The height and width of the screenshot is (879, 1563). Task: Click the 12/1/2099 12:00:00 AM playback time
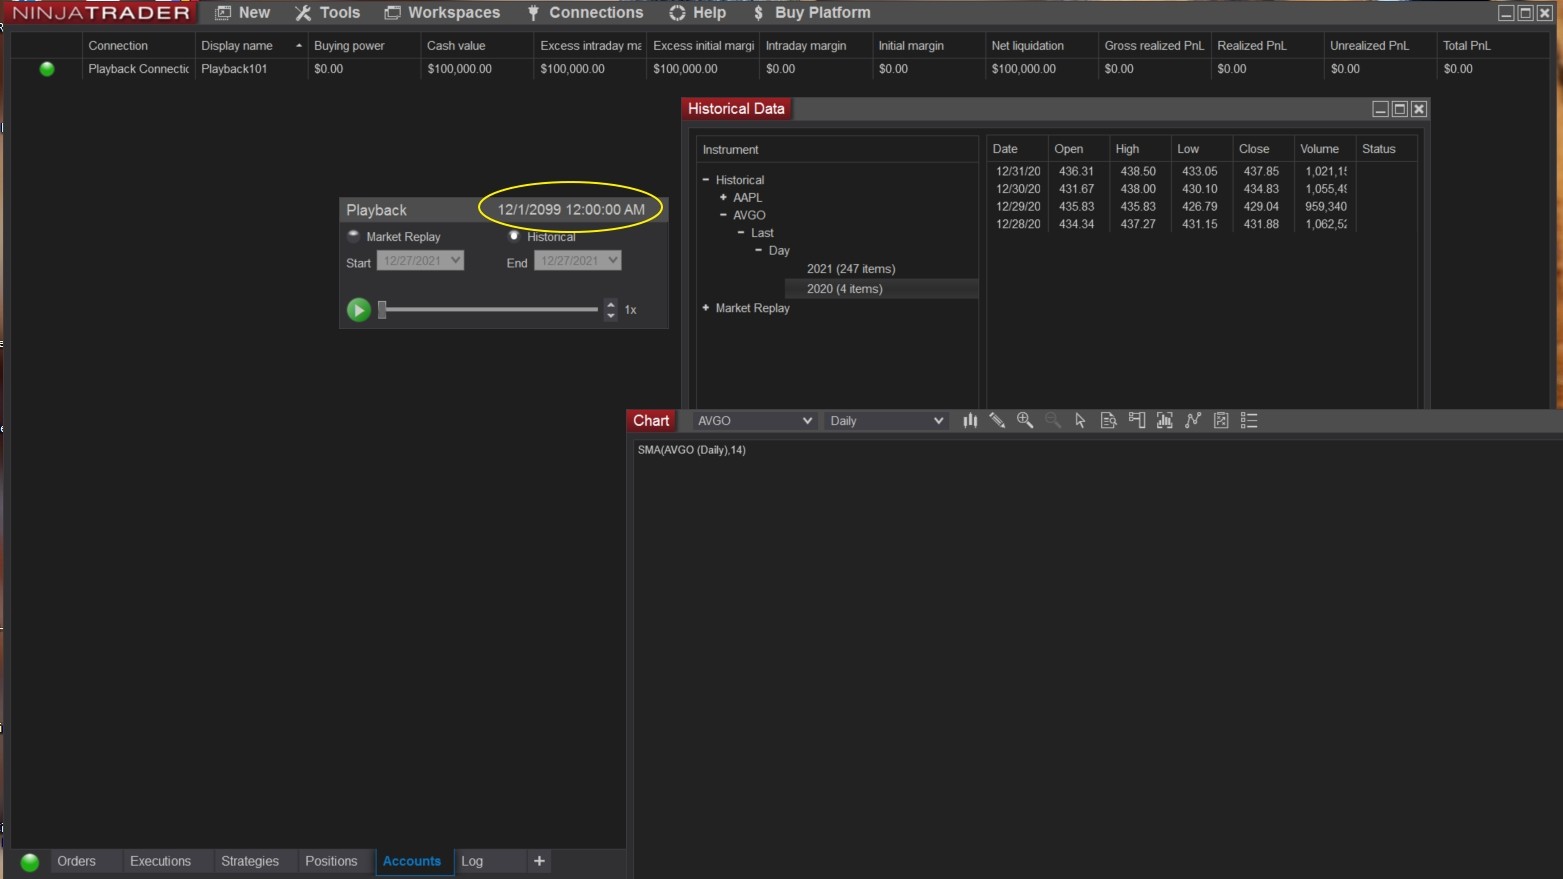[571, 210]
